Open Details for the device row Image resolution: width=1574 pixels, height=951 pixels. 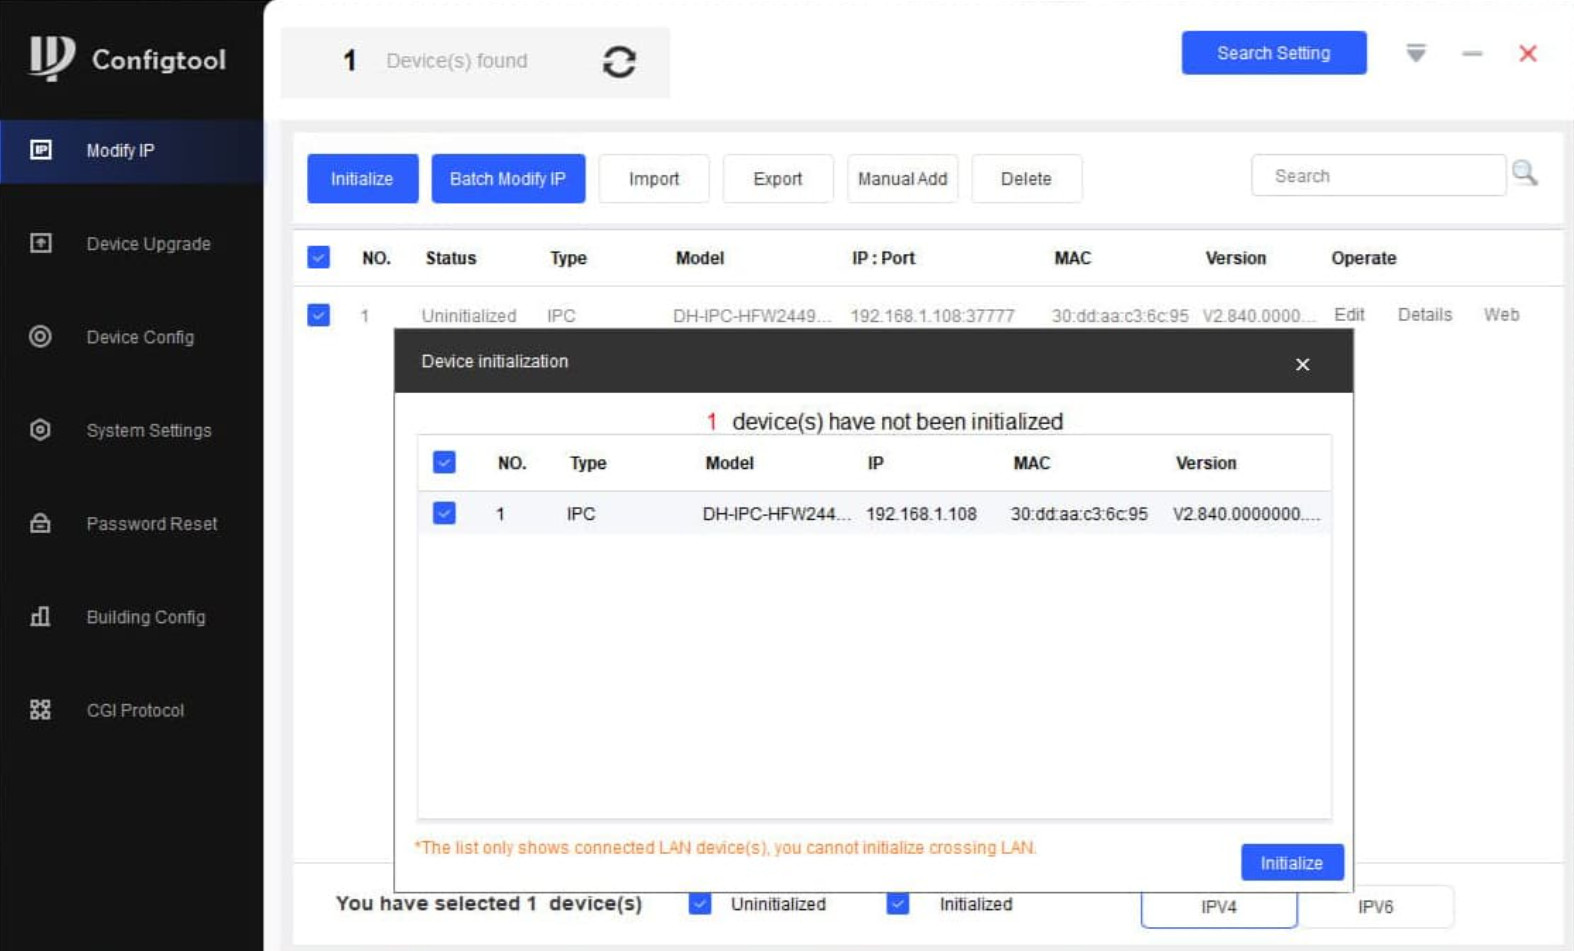click(x=1425, y=314)
